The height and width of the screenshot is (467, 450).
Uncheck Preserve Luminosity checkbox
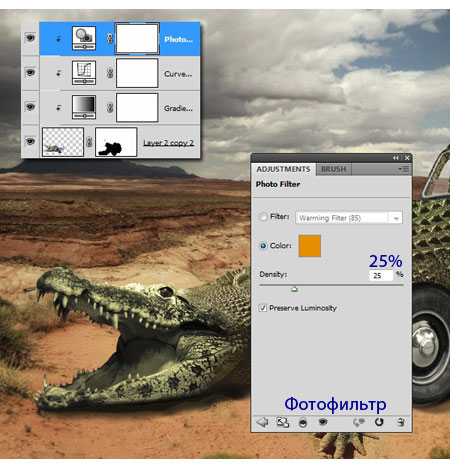[263, 308]
